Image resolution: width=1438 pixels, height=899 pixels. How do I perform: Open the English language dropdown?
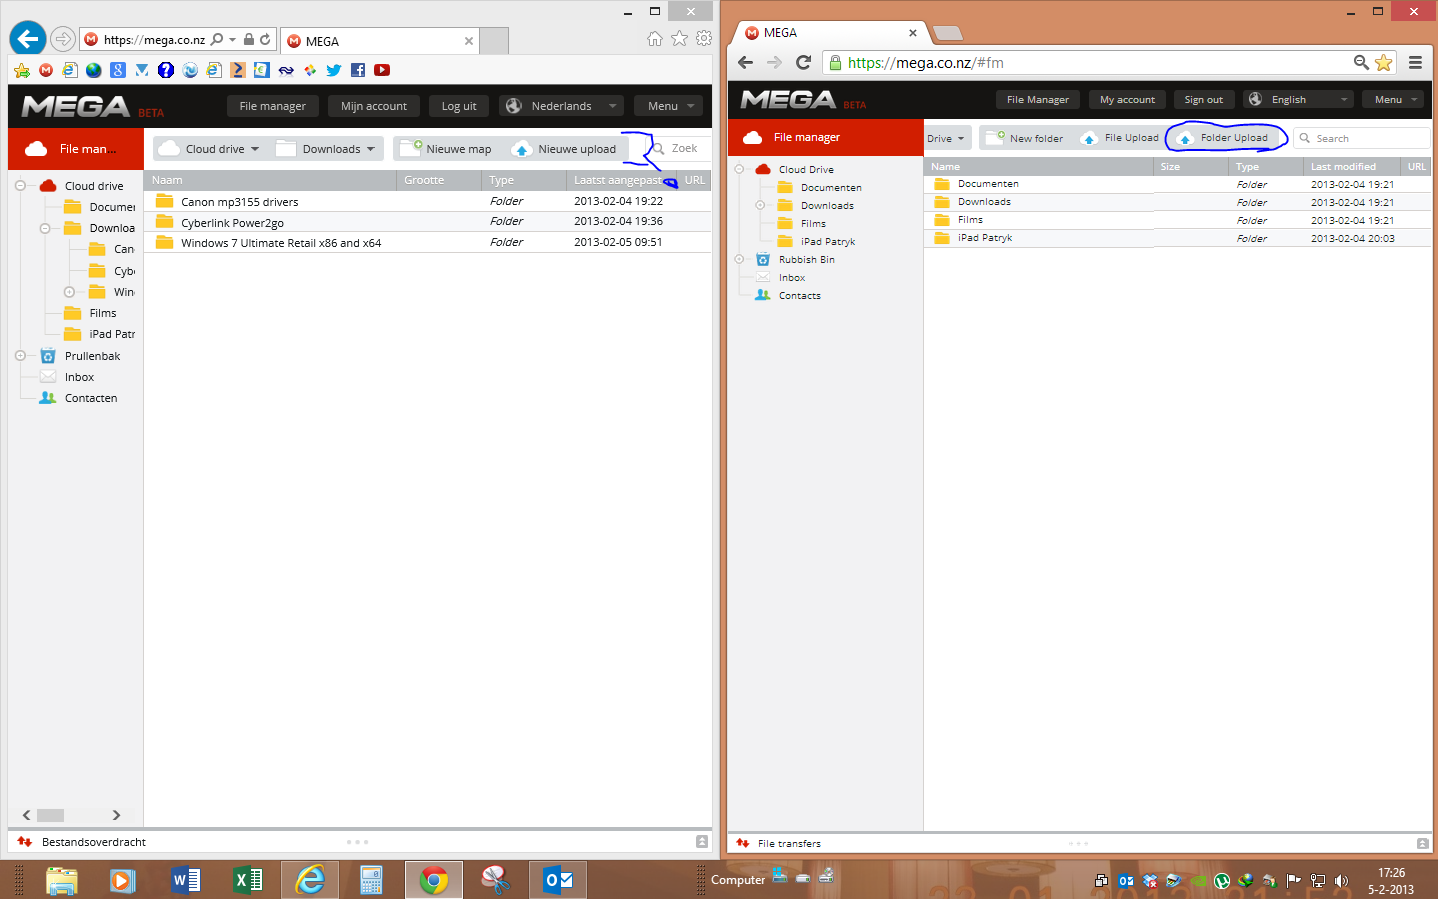tap(1298, 99)
